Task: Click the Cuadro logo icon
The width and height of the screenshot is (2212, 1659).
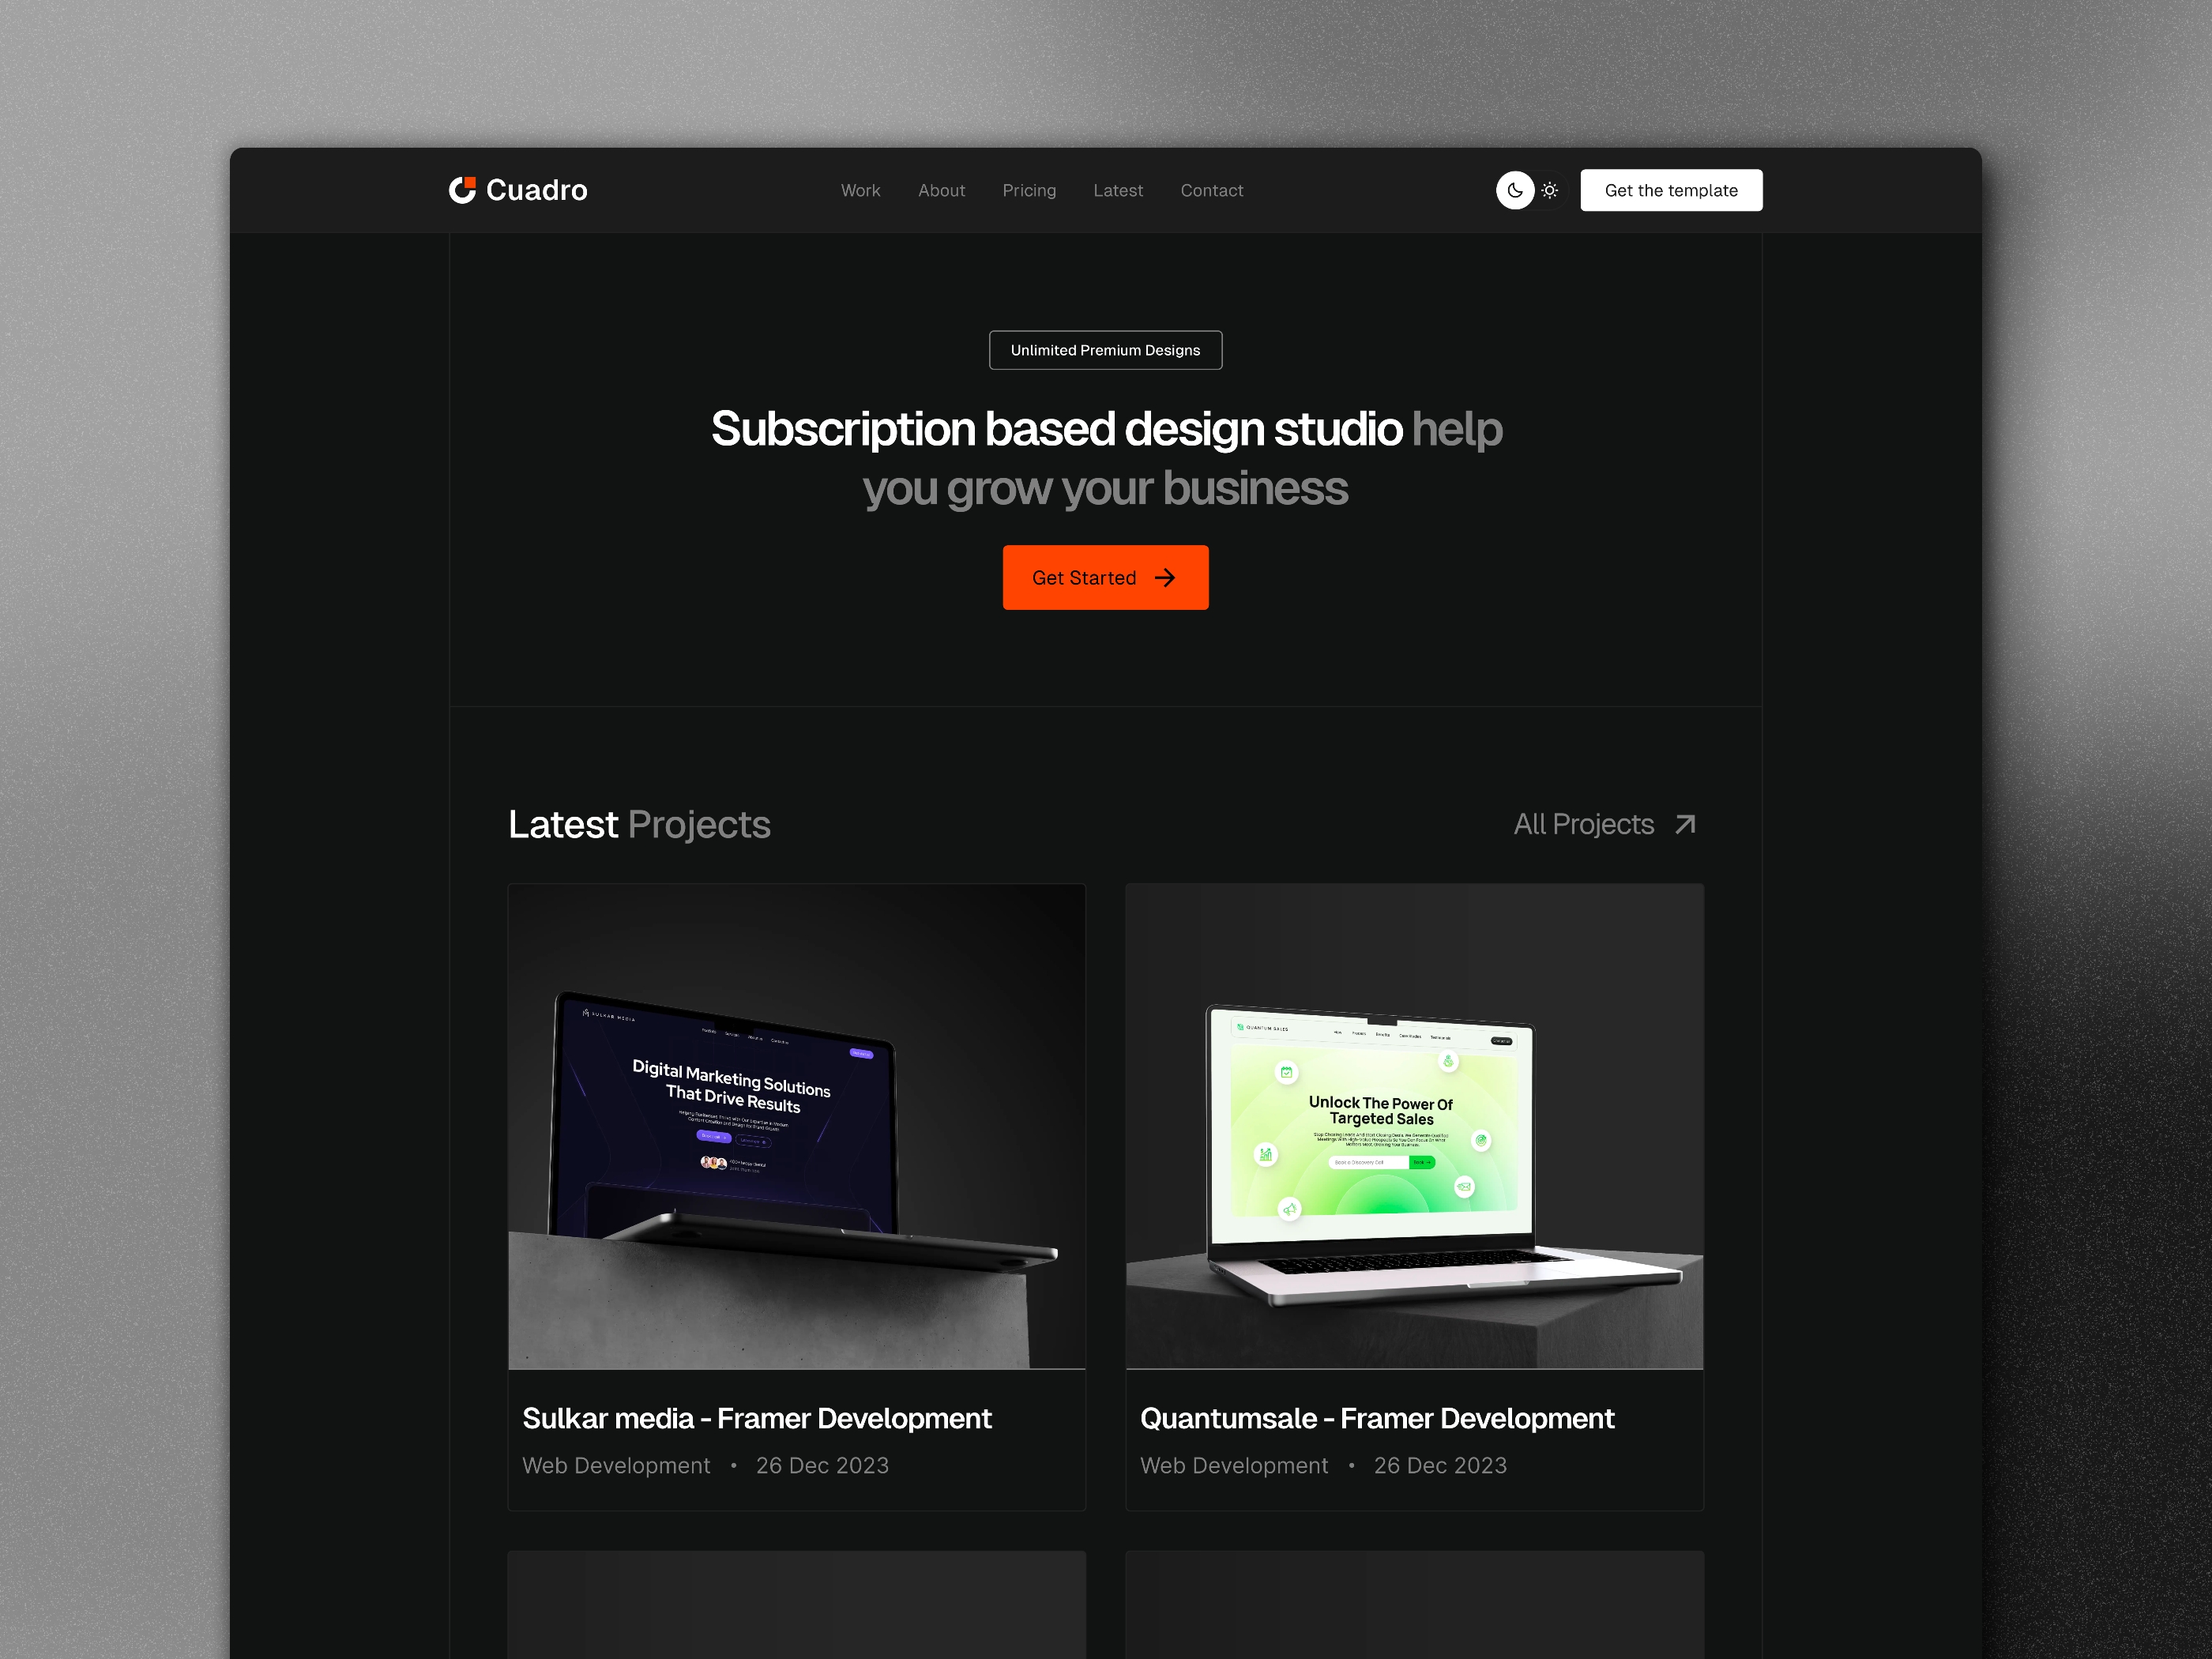Action: (460, 190)
